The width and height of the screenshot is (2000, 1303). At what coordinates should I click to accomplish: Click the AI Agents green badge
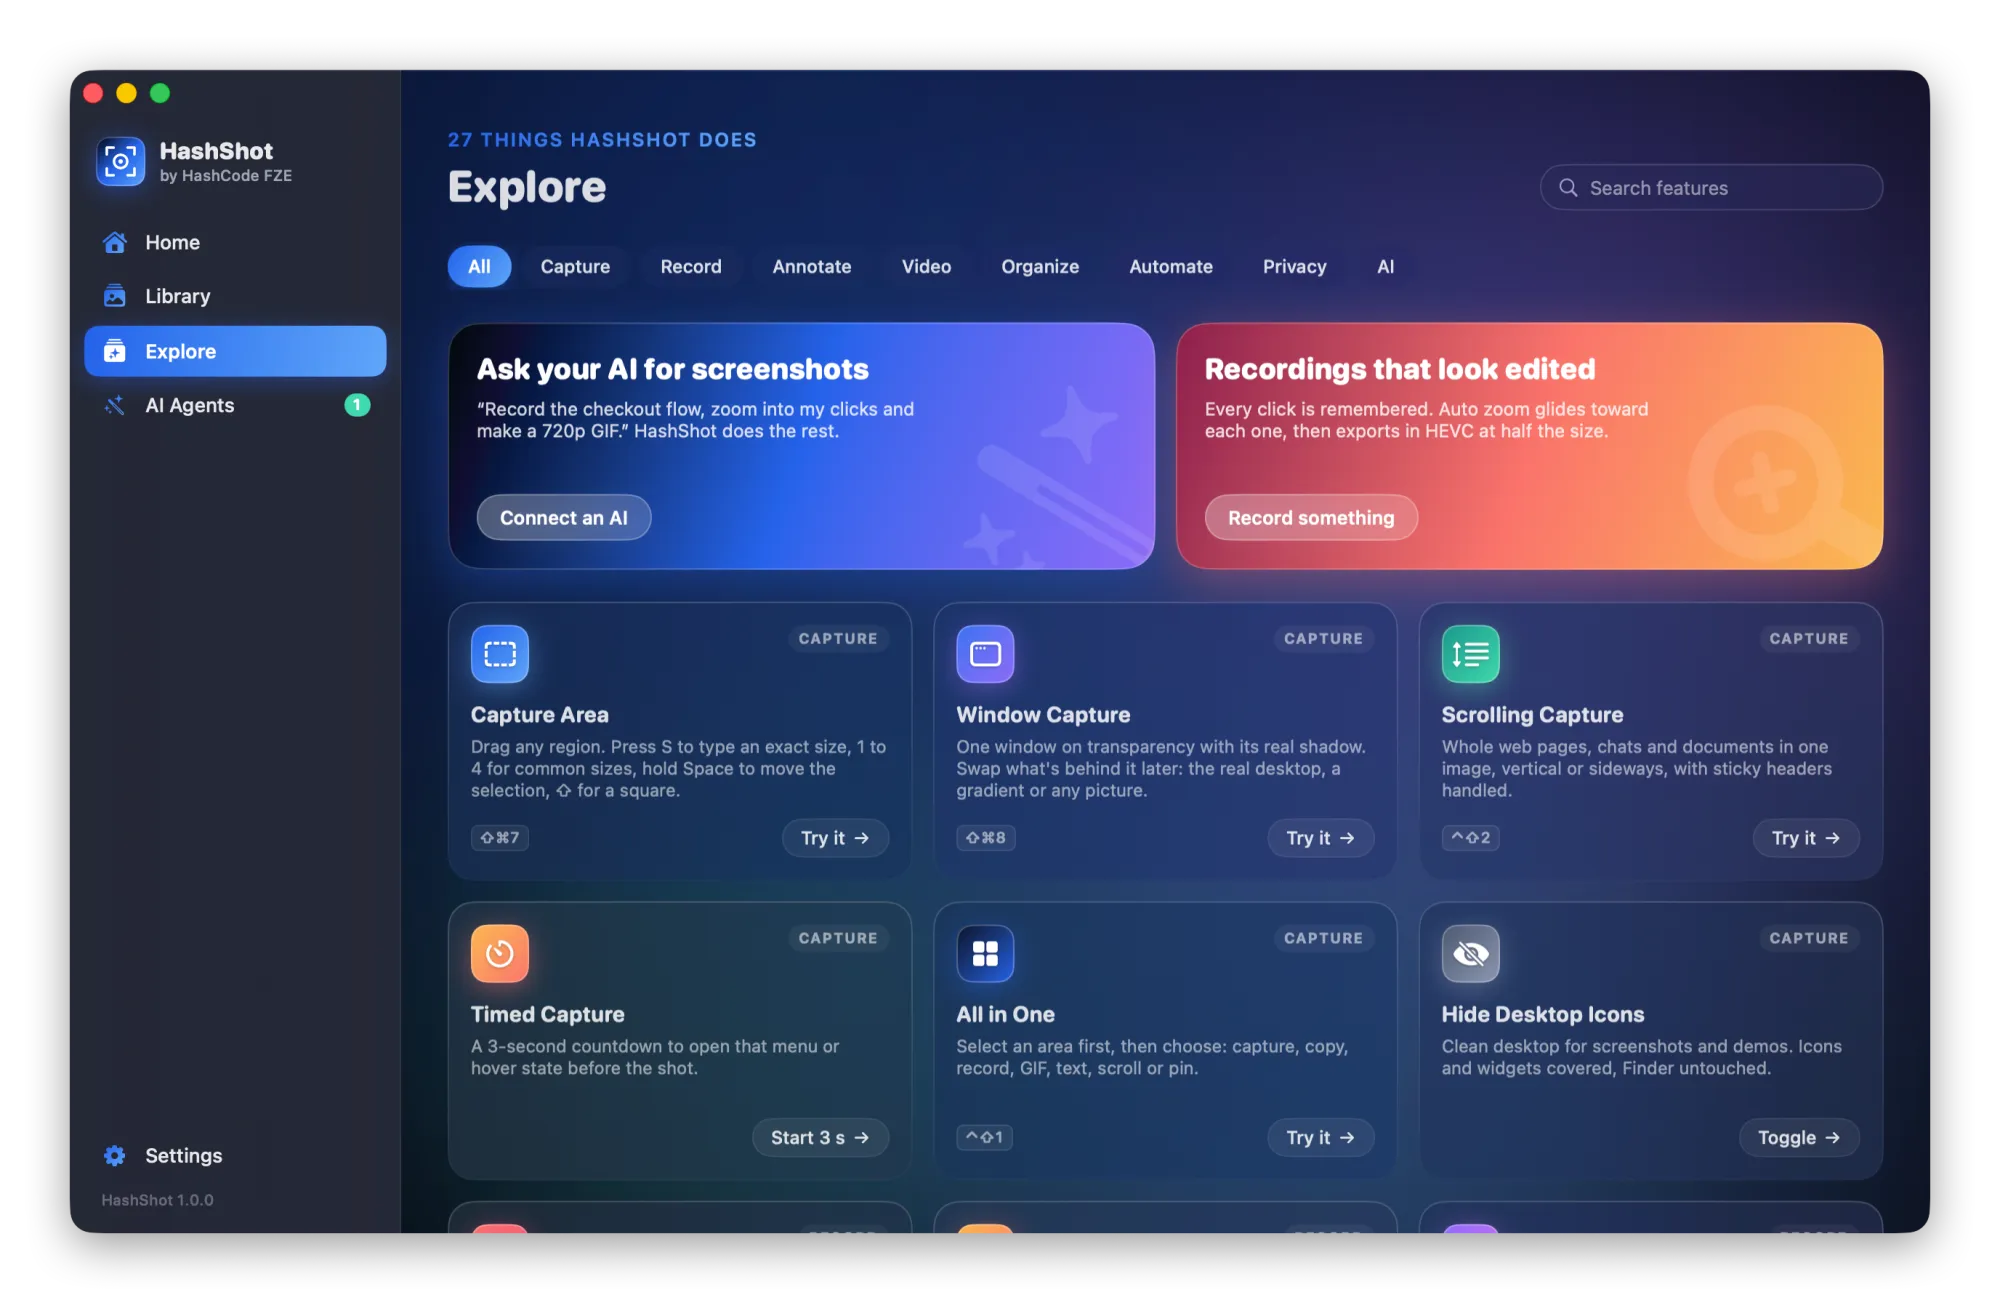pos(357,405)
